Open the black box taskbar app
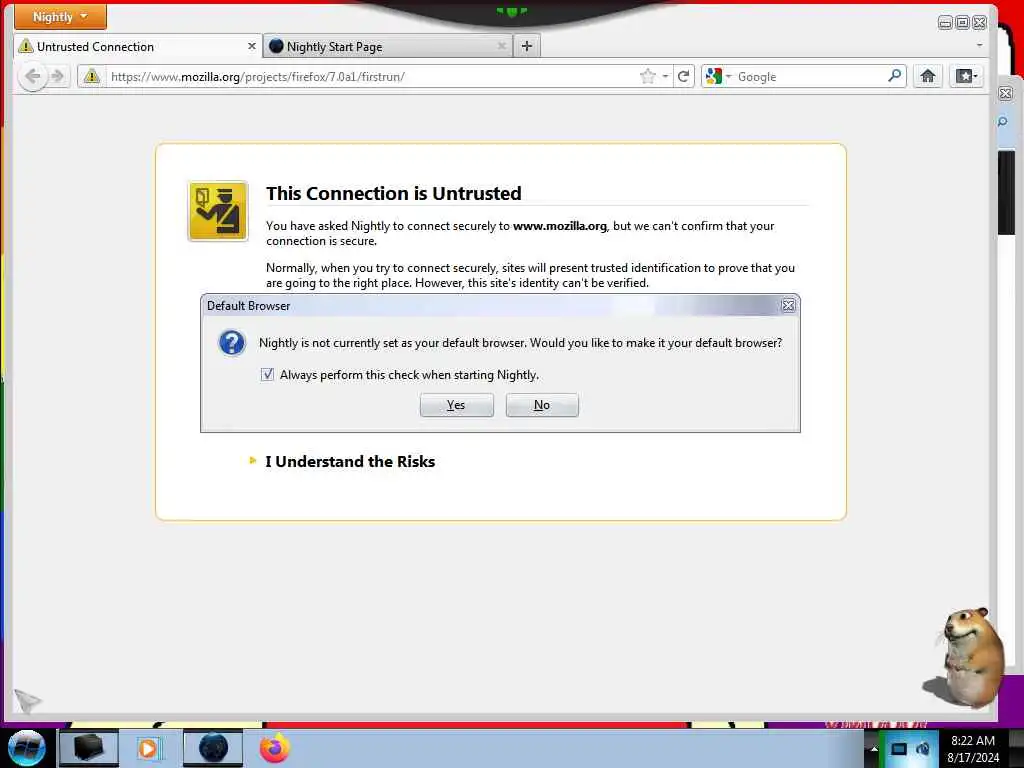The image size is (1024, 768). coord(89,748)
